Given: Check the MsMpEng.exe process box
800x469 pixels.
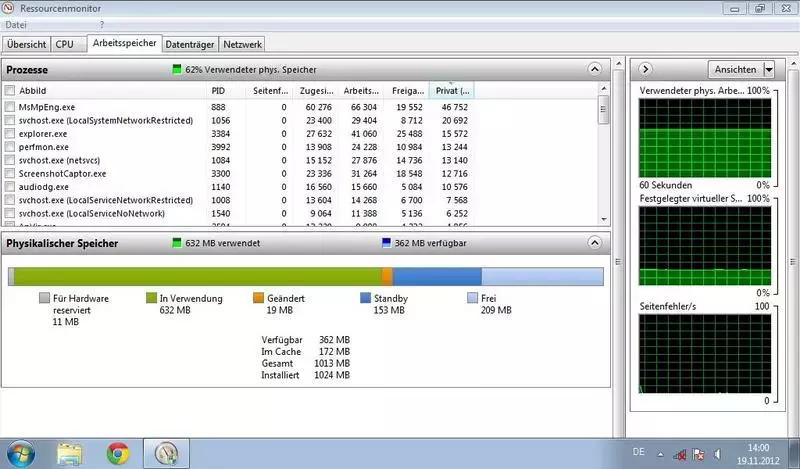Looking at the screenshot, I should [x=10, y=107].
